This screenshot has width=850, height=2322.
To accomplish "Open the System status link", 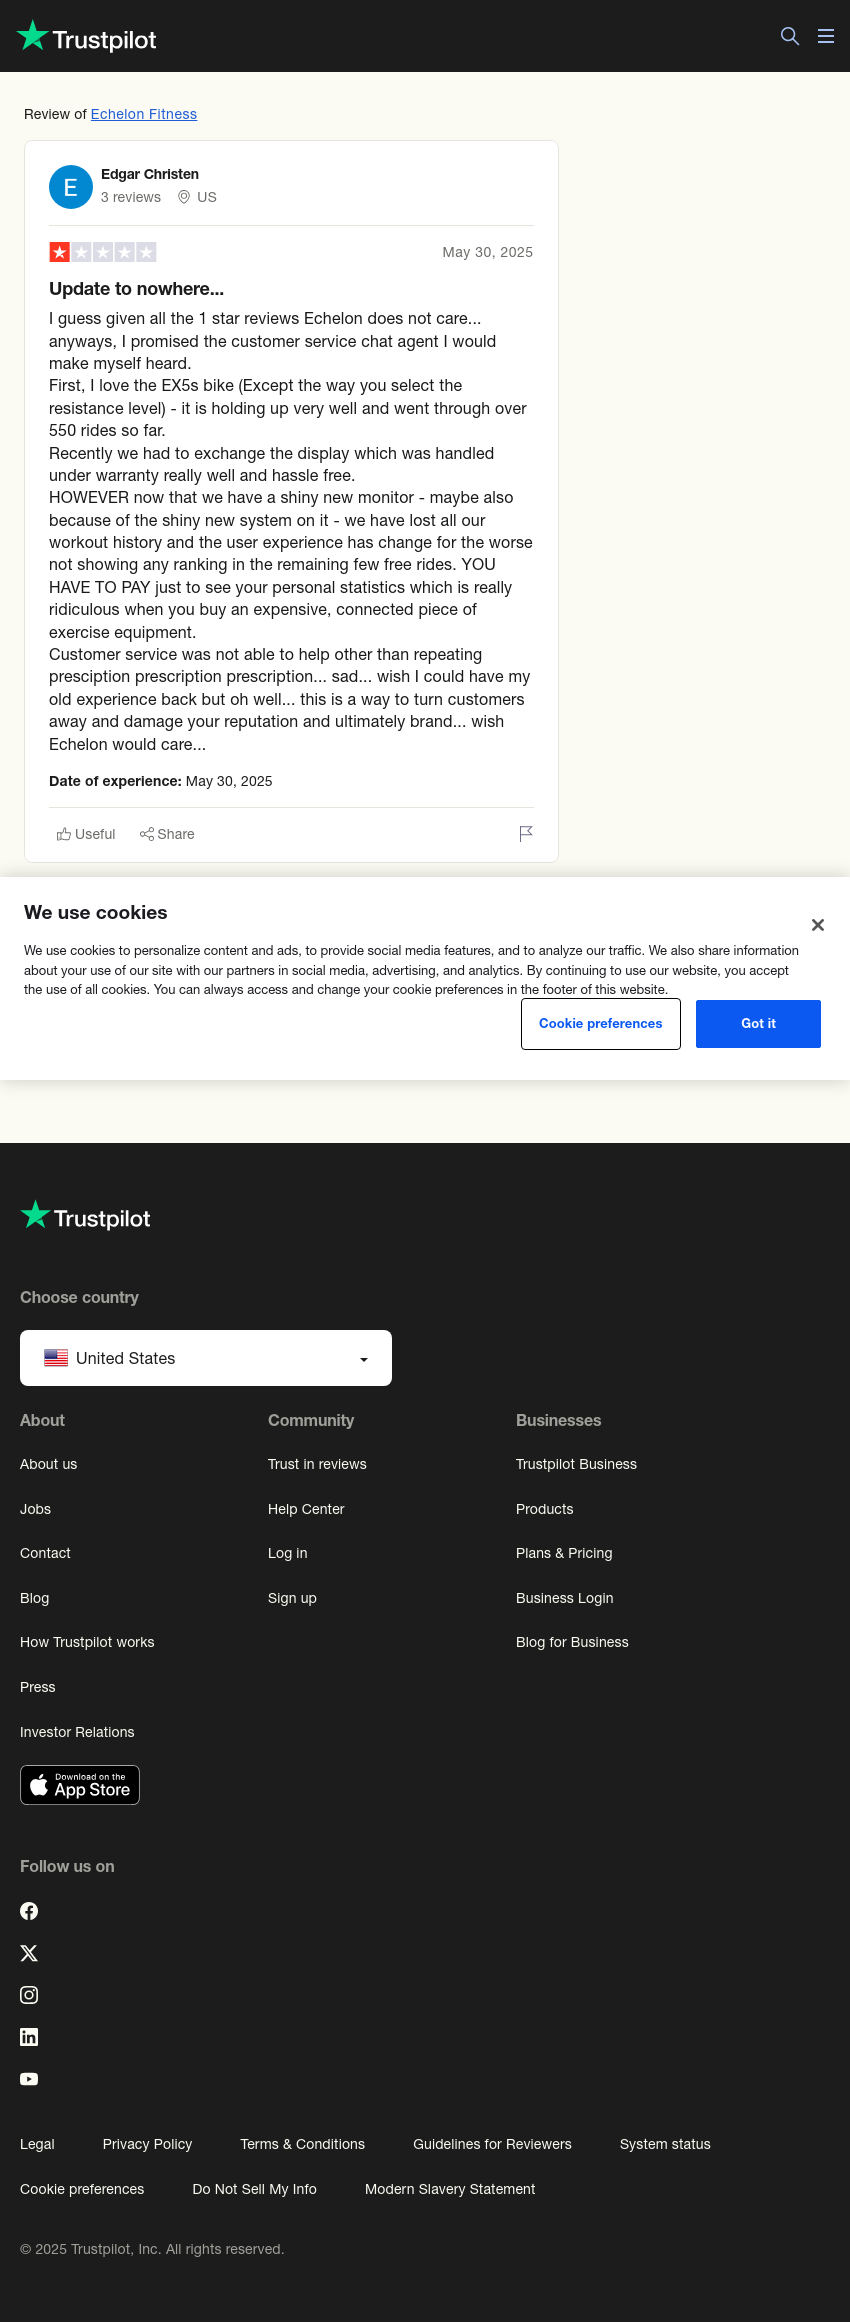I will click(665, 2144).
